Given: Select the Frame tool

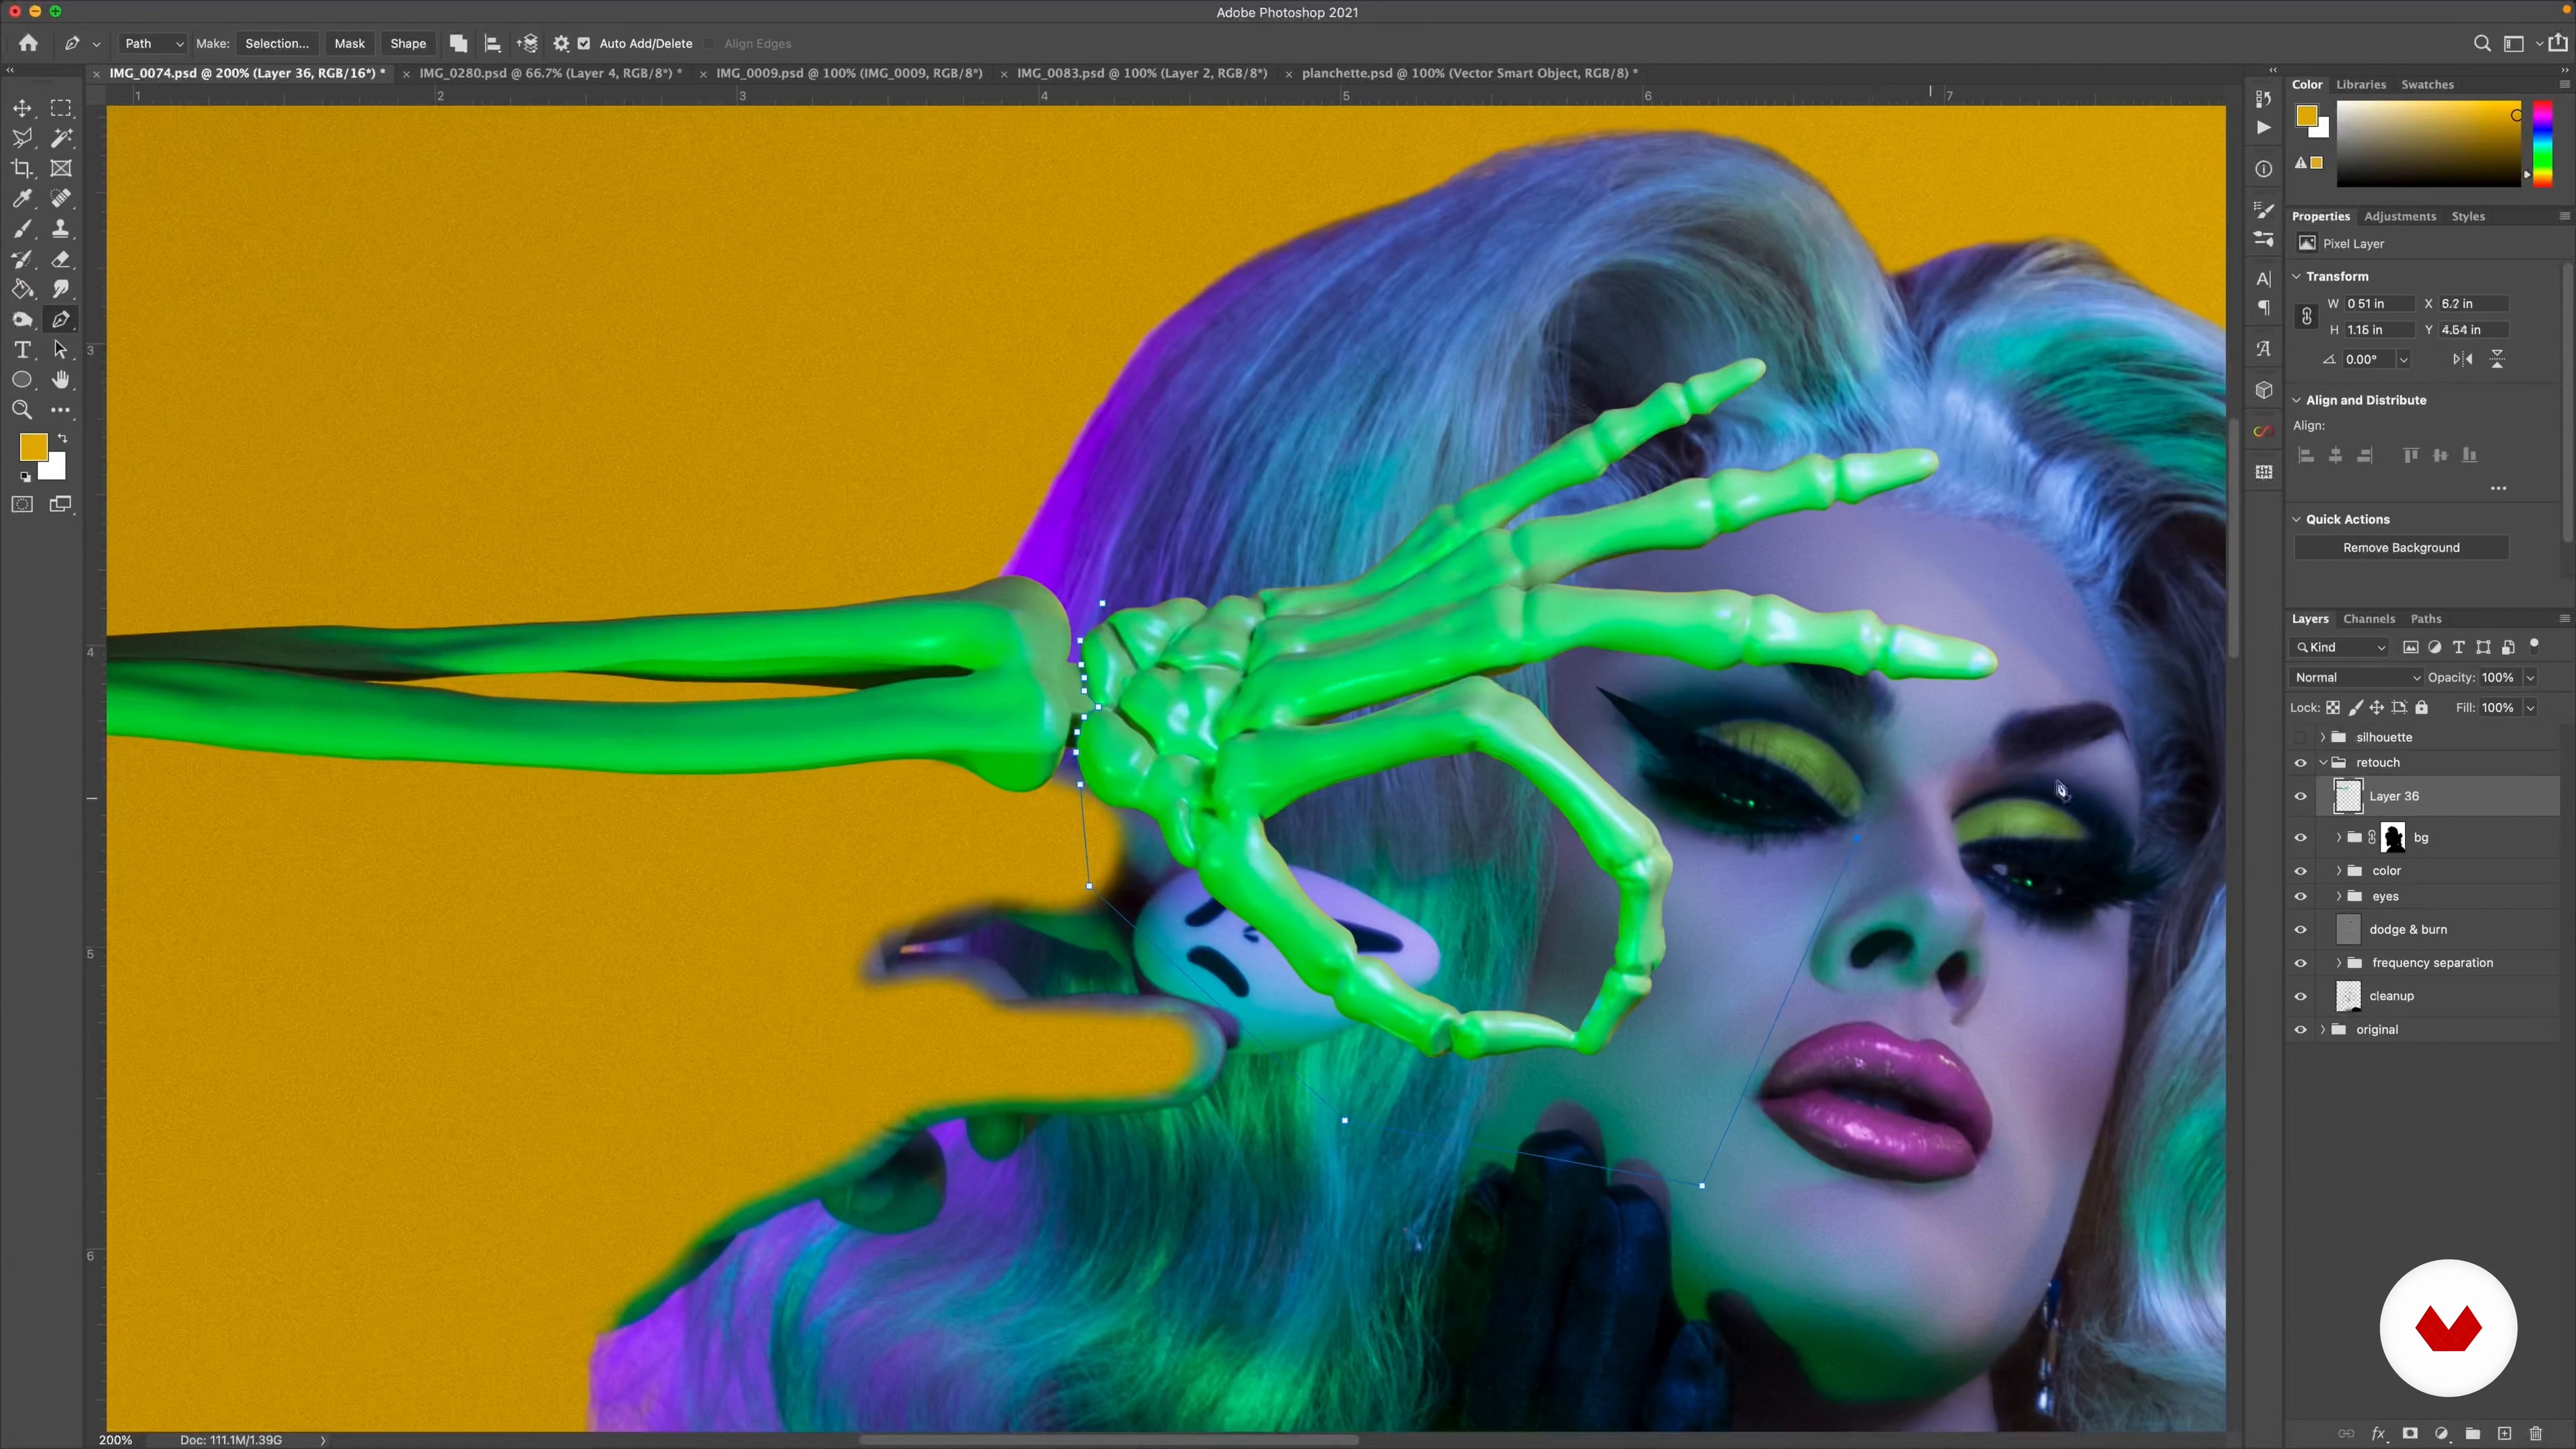Looking at the screenshot, I should tap(61, 168).
